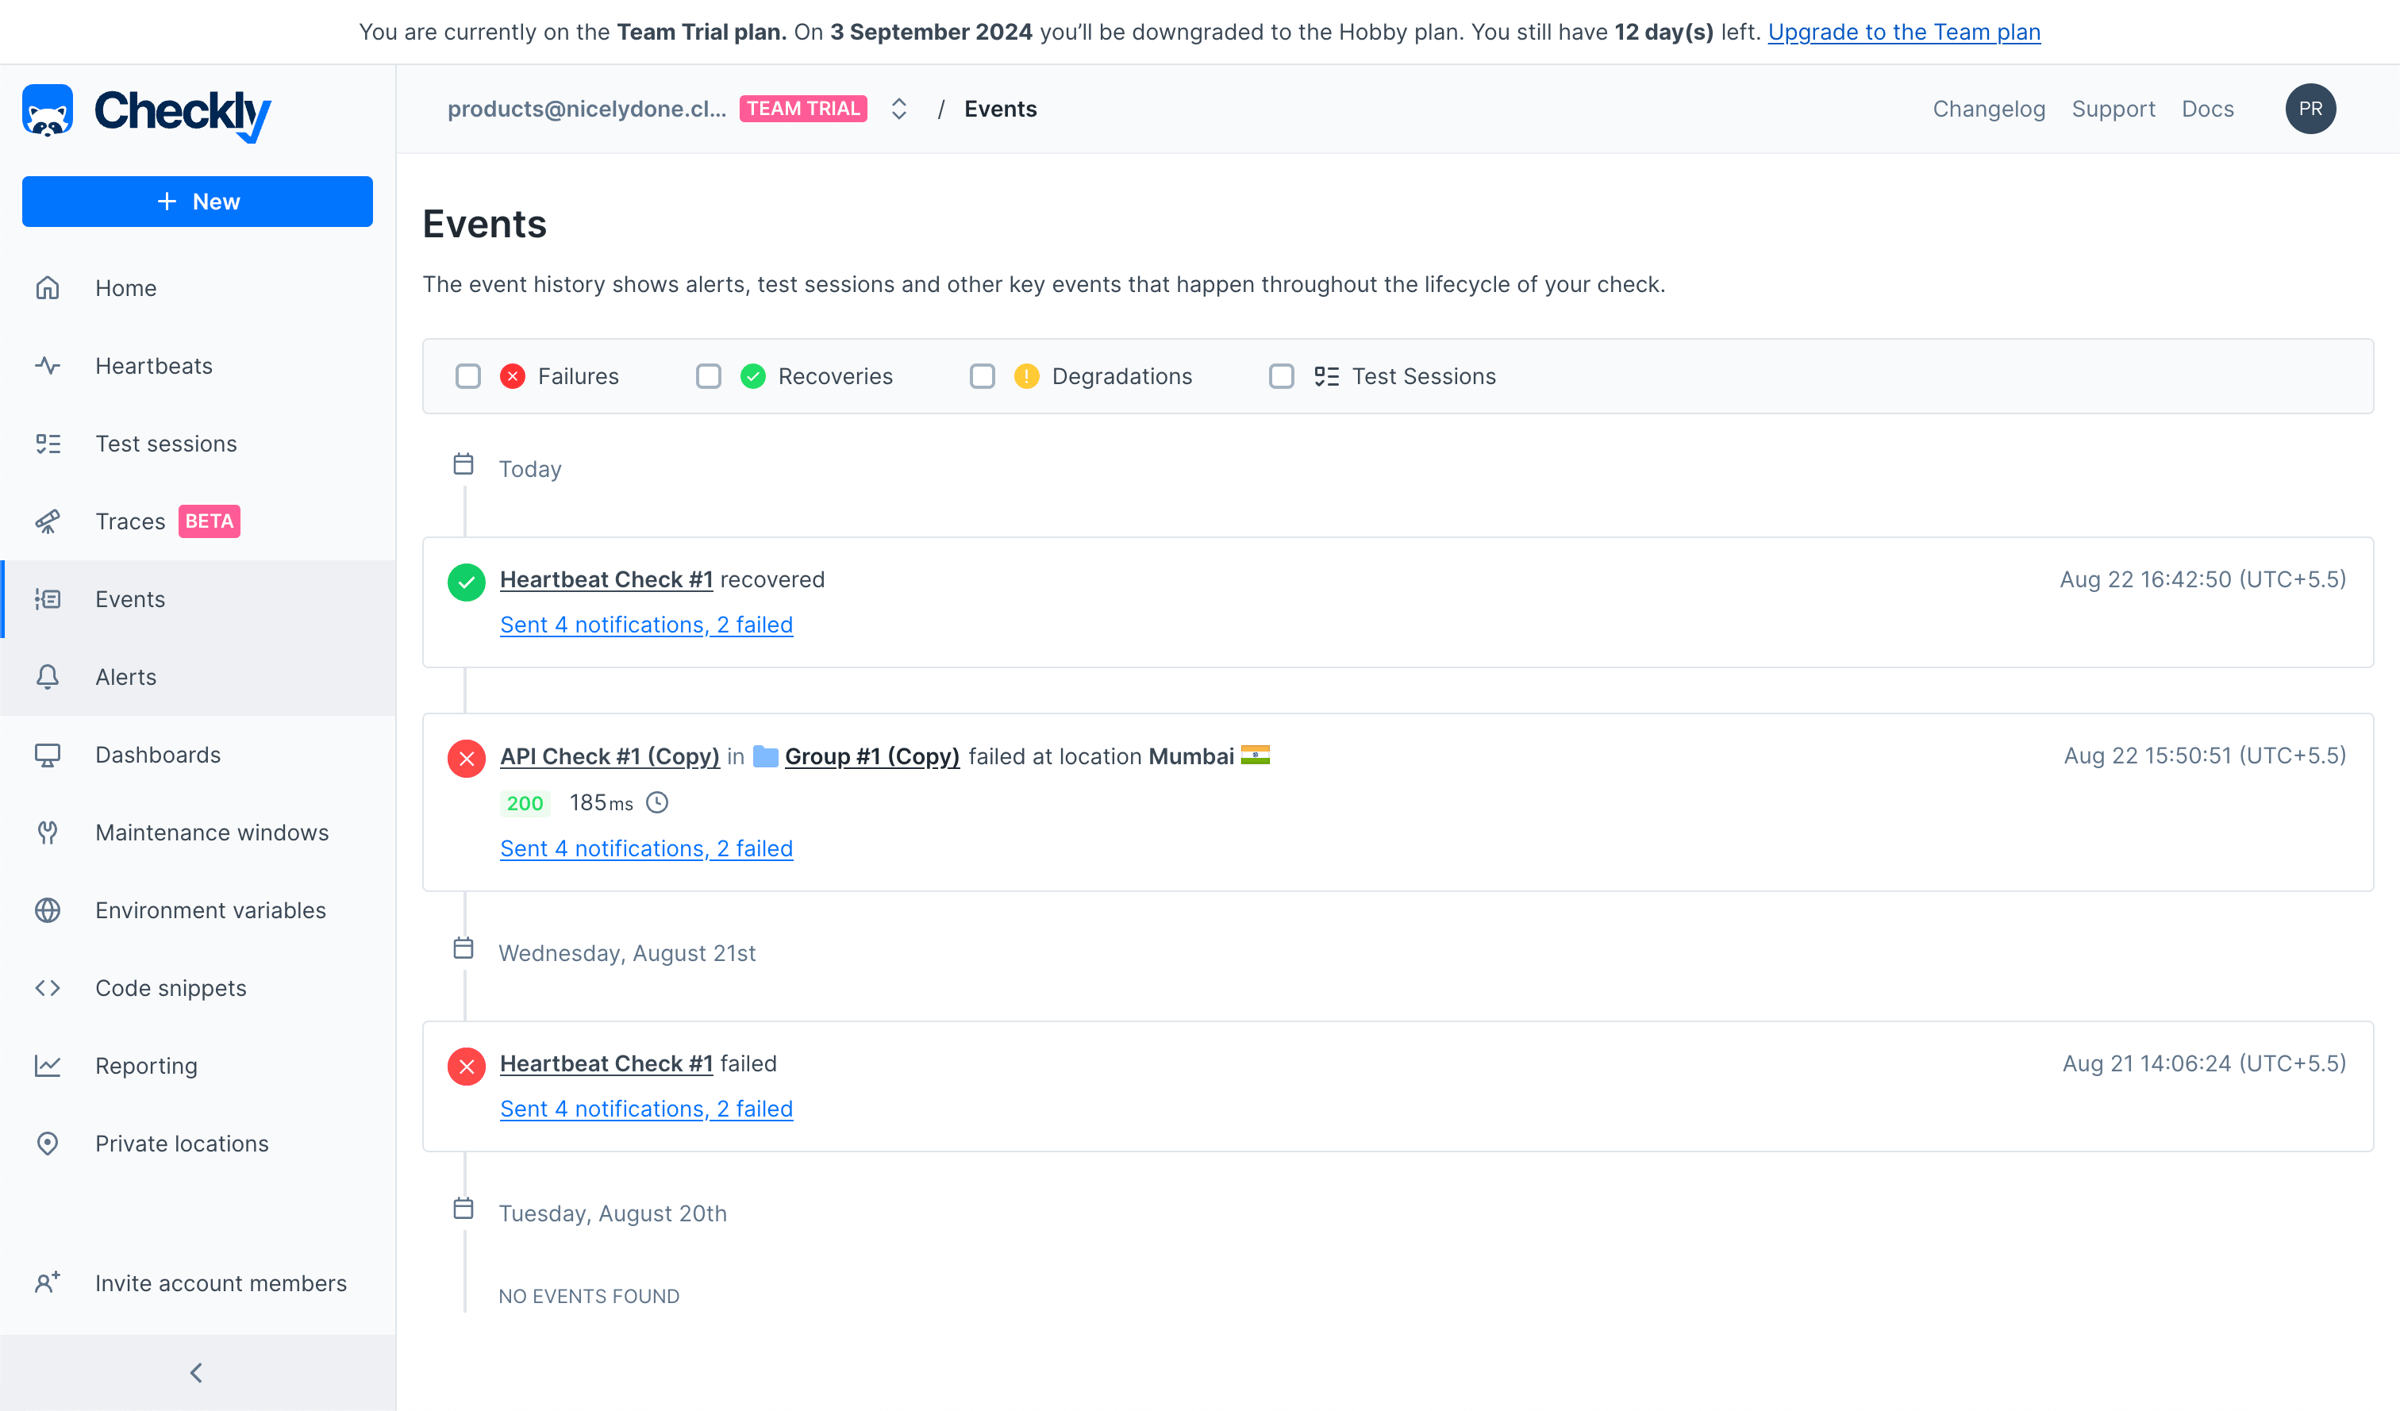The width and height of the screenshot is (2400, 1411).
Task: Click the Events breadcrumb label
Action: (x=1000, y=109)
